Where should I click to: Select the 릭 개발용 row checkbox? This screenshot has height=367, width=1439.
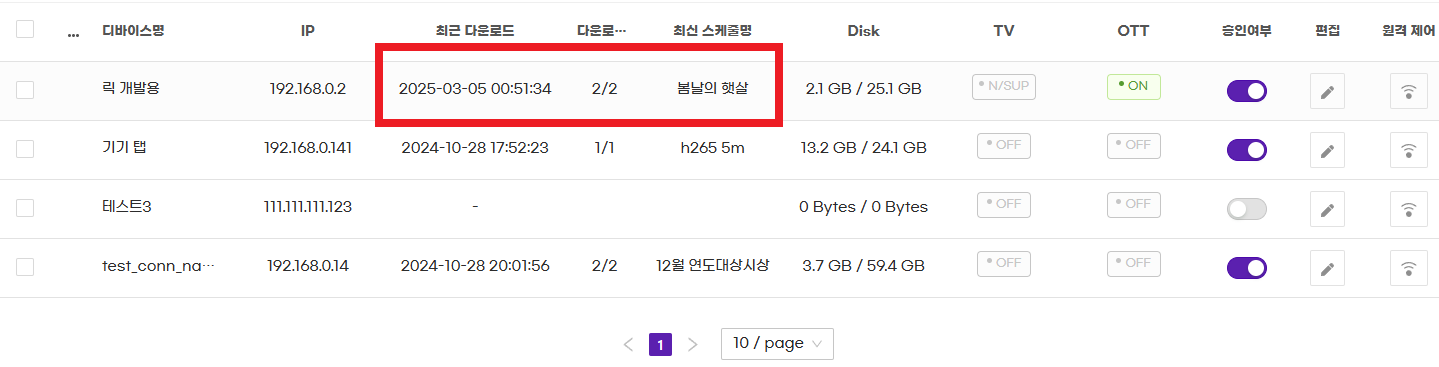[25, 90]
